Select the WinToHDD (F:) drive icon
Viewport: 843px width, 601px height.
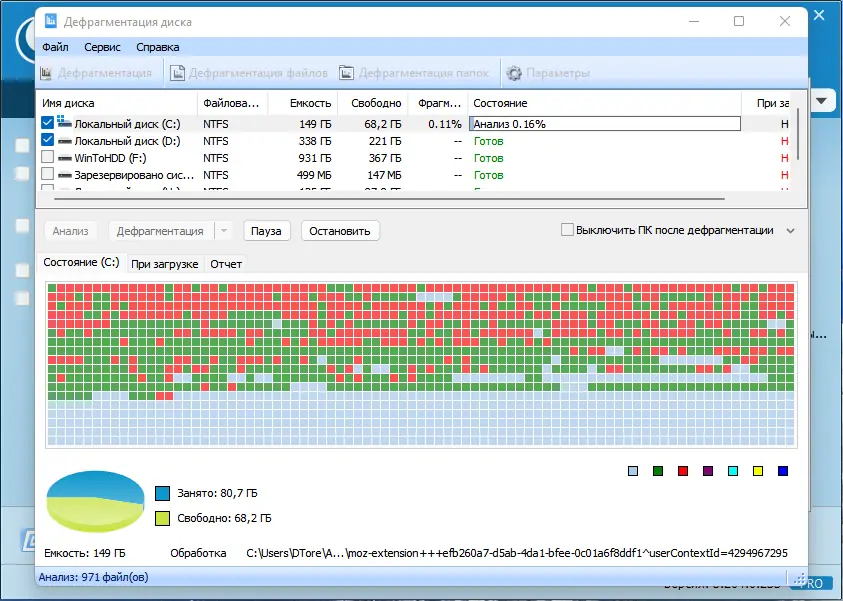pos(65,158)
